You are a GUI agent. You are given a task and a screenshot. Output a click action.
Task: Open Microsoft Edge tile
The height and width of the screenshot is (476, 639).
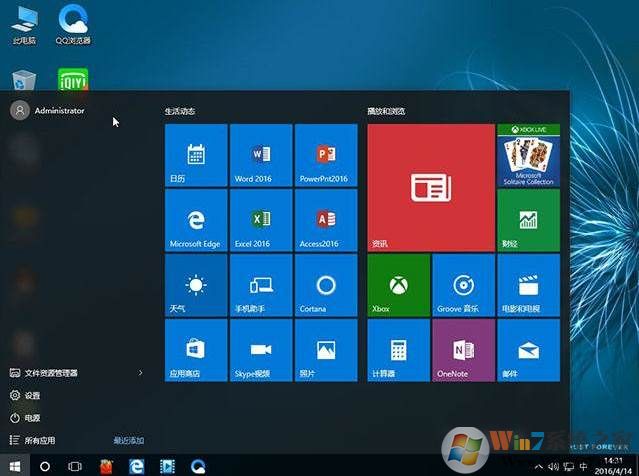click(196, 220)
